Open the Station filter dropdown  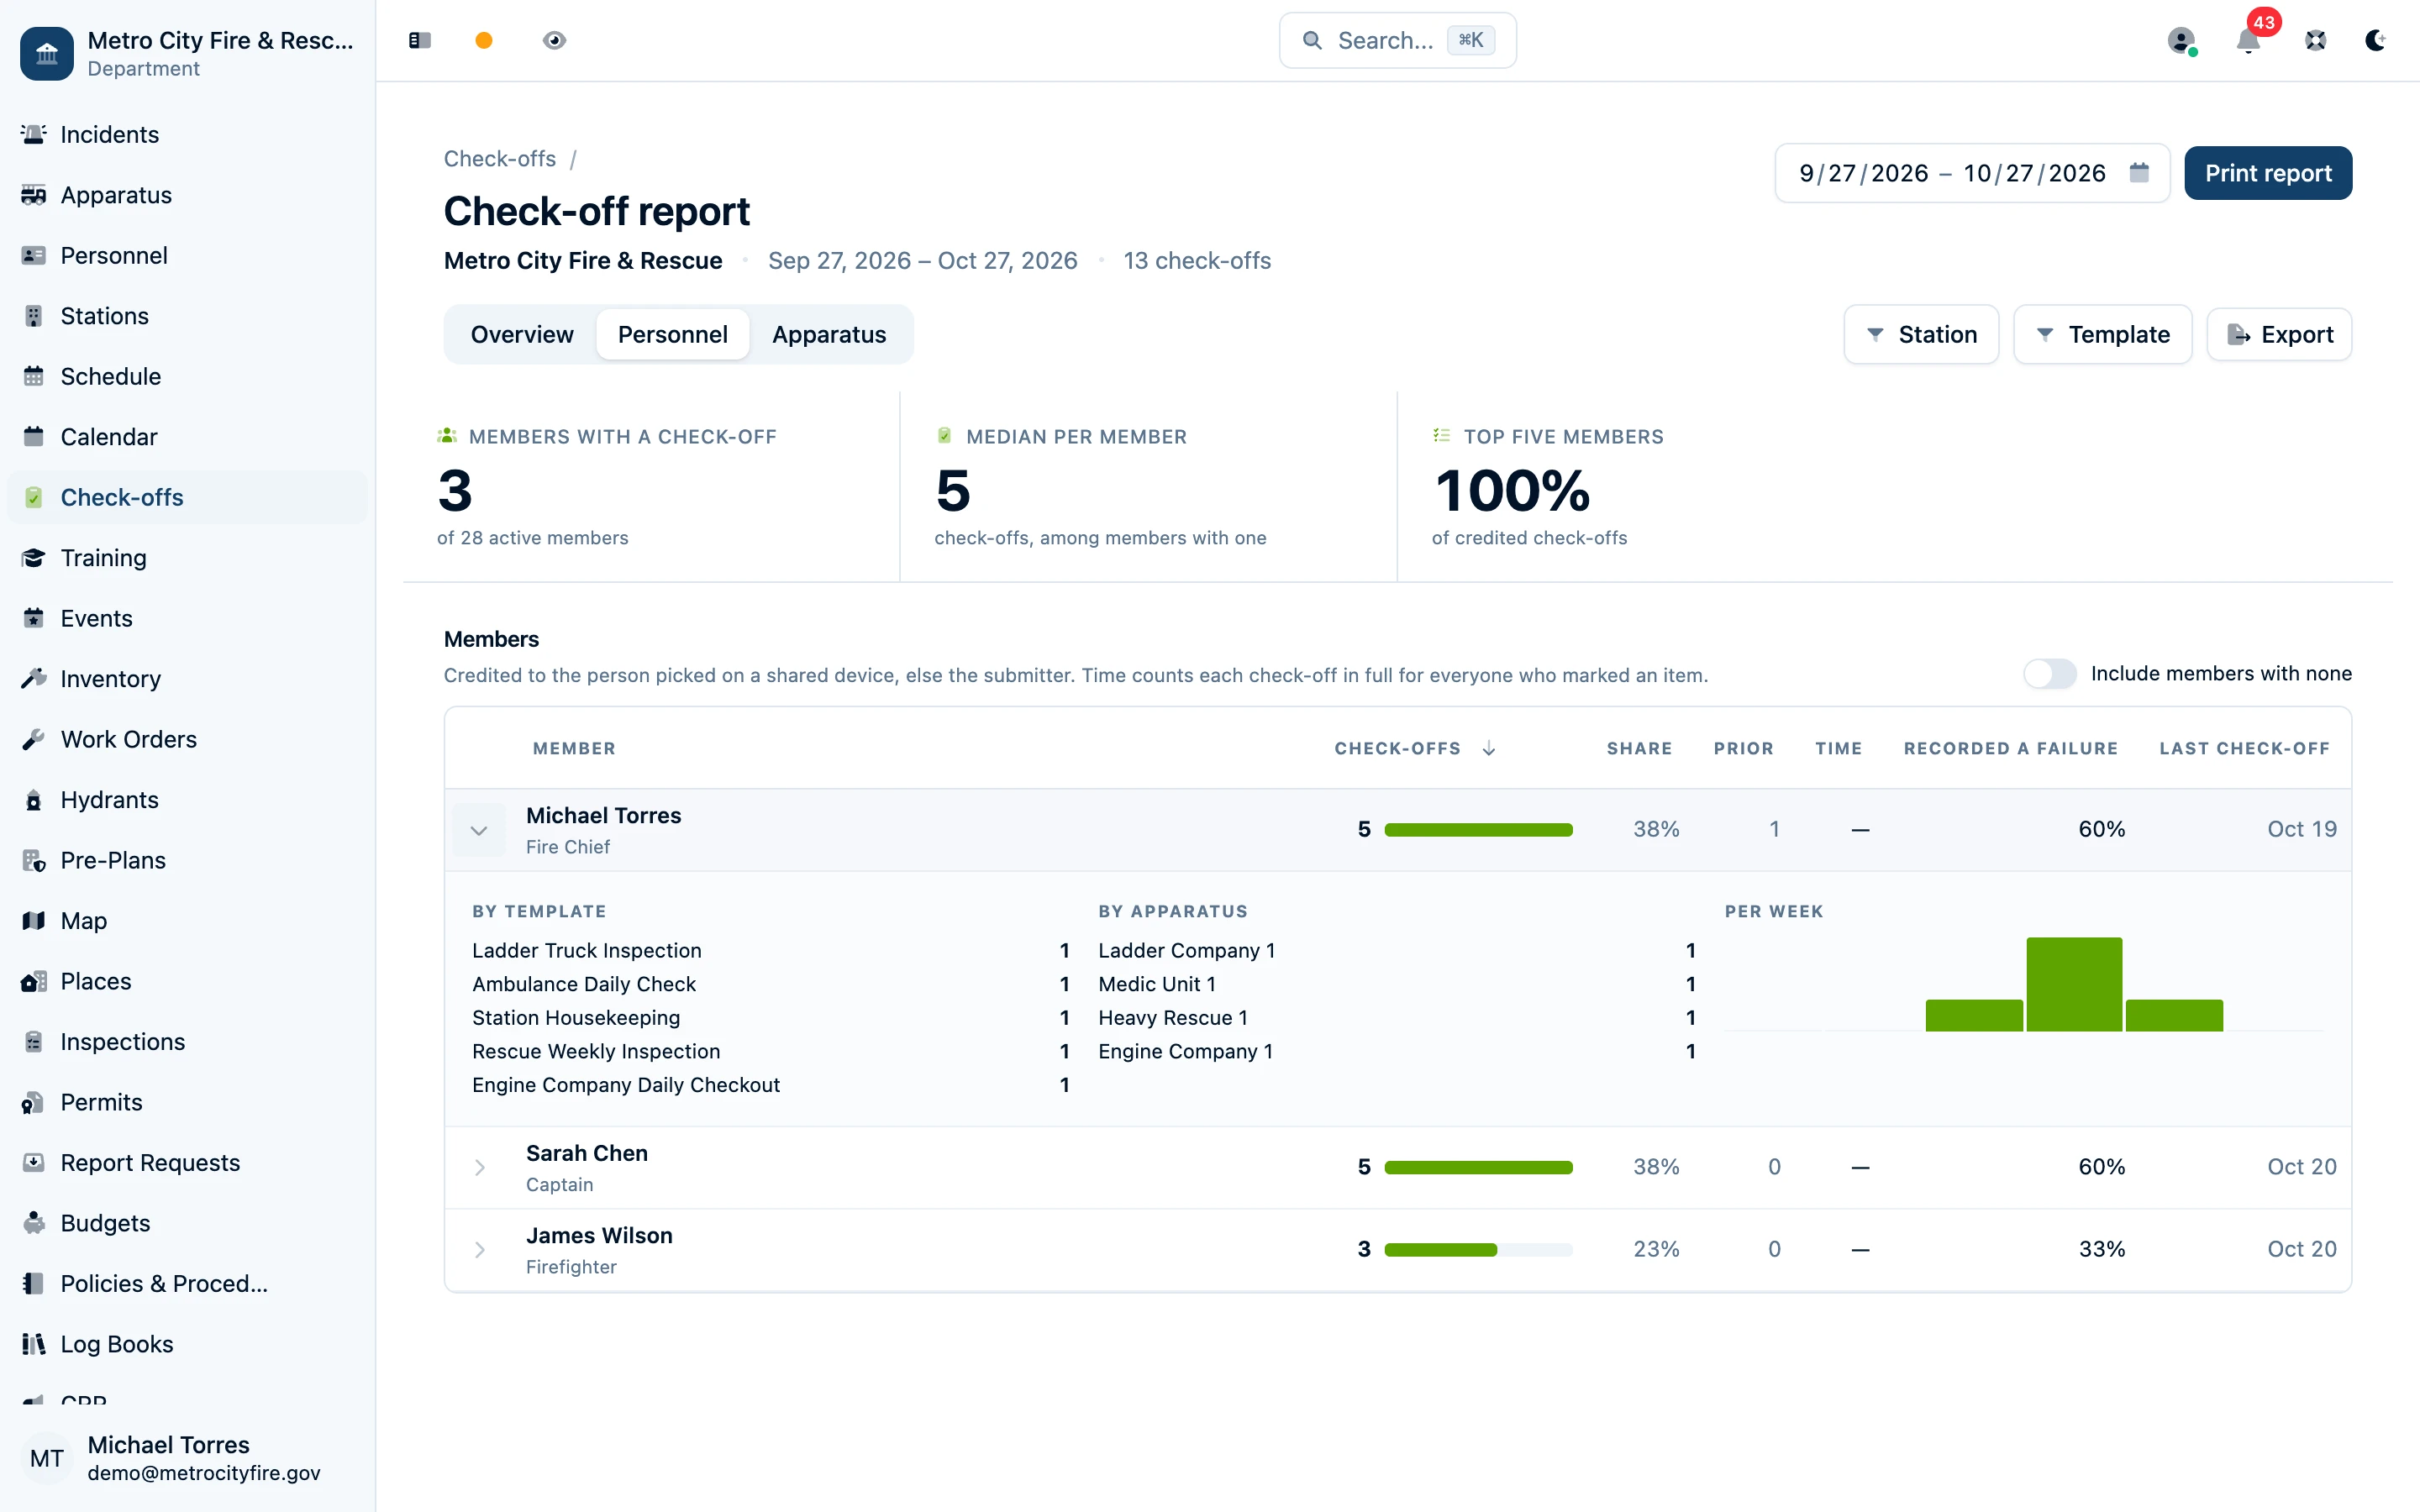(1921, 334)
